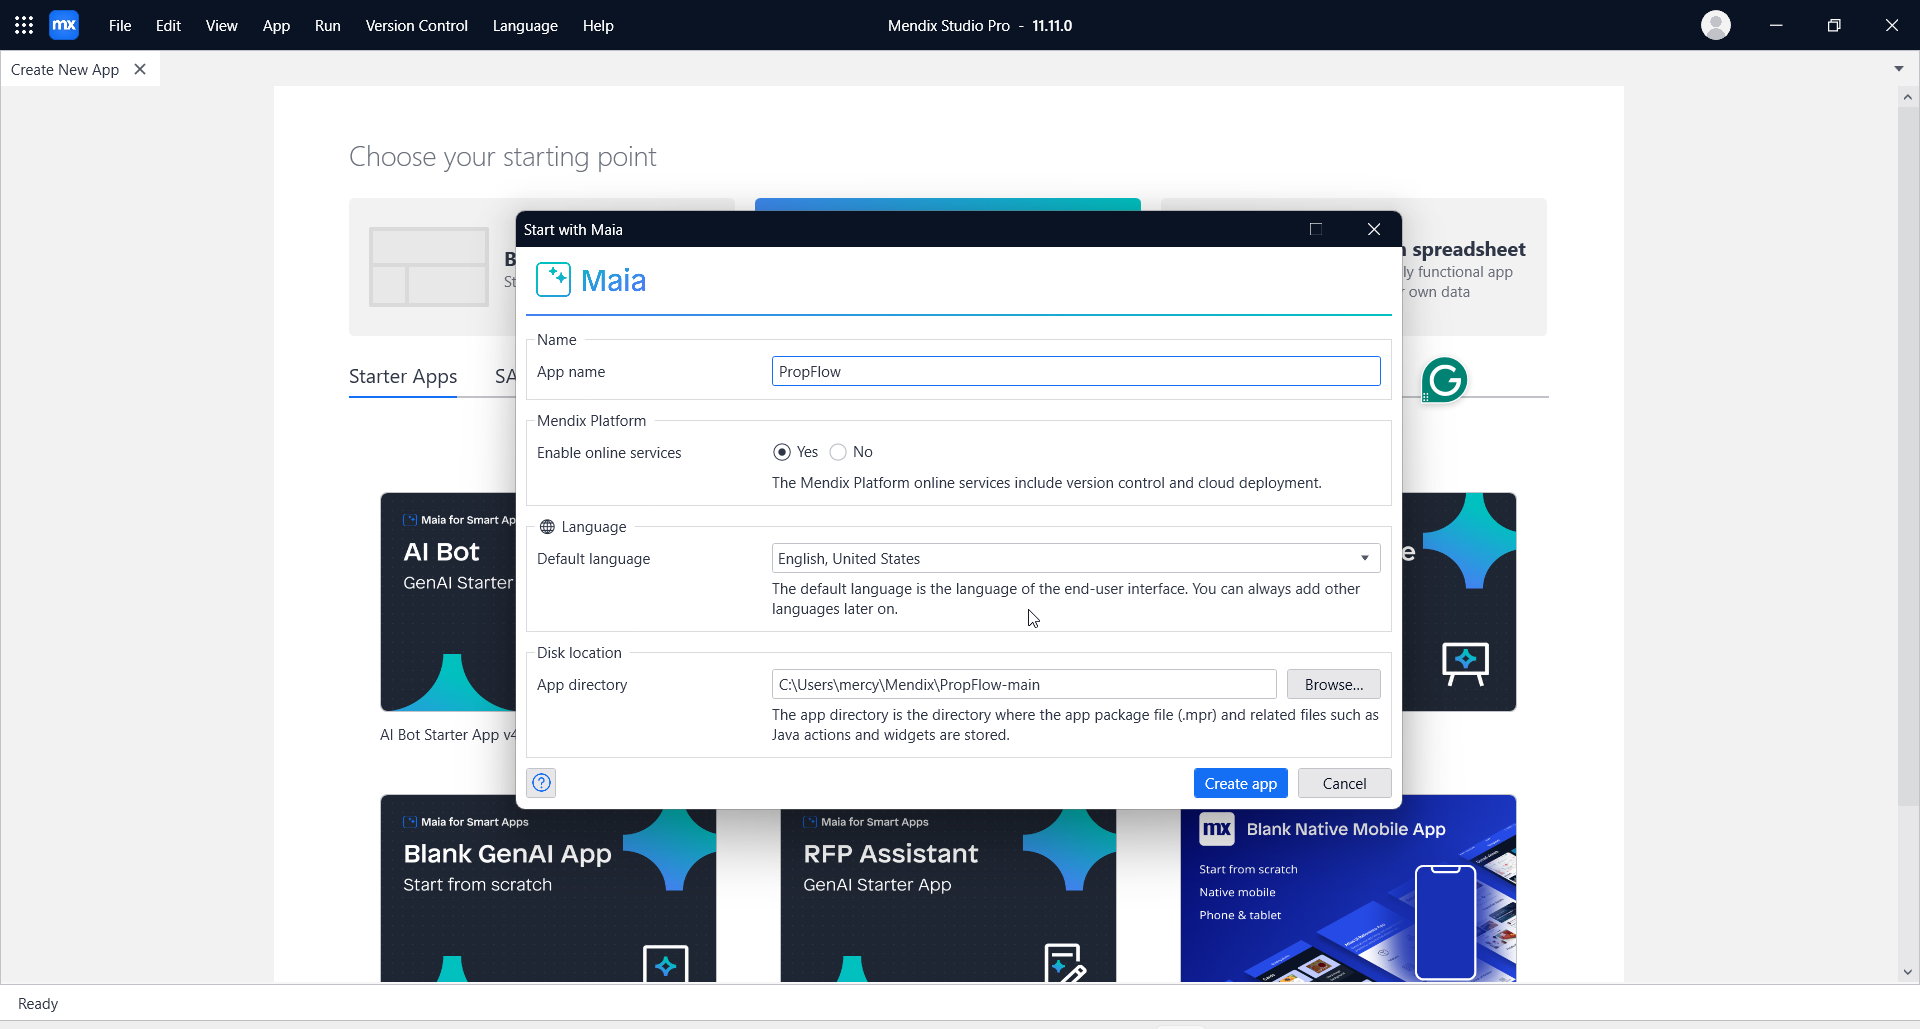
Task: Minimize the Mendix Studio Pro window
Action: coord(1776,25)
